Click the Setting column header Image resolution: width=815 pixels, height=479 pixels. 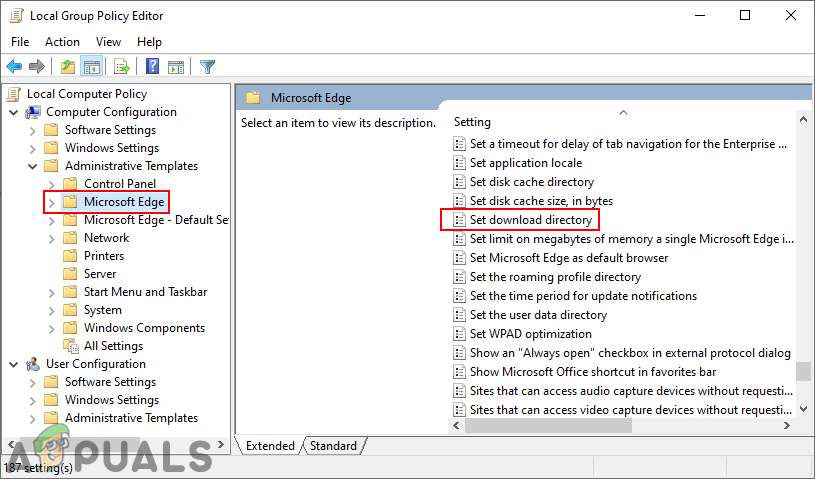point(473,122)
